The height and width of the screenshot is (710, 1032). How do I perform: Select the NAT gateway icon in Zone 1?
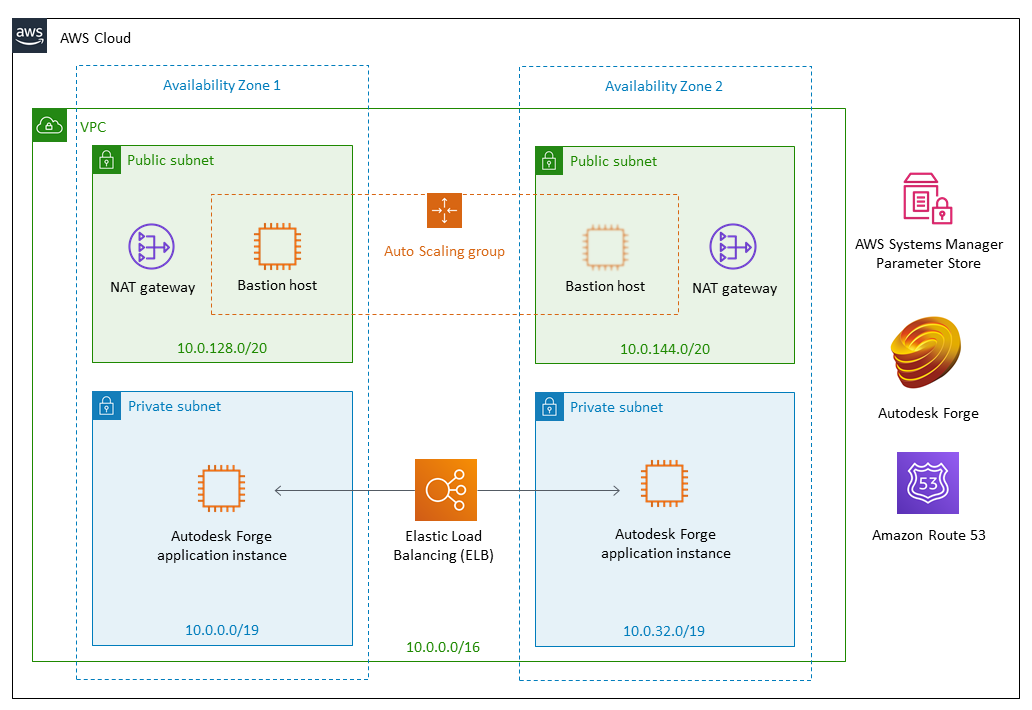point(151,247)
